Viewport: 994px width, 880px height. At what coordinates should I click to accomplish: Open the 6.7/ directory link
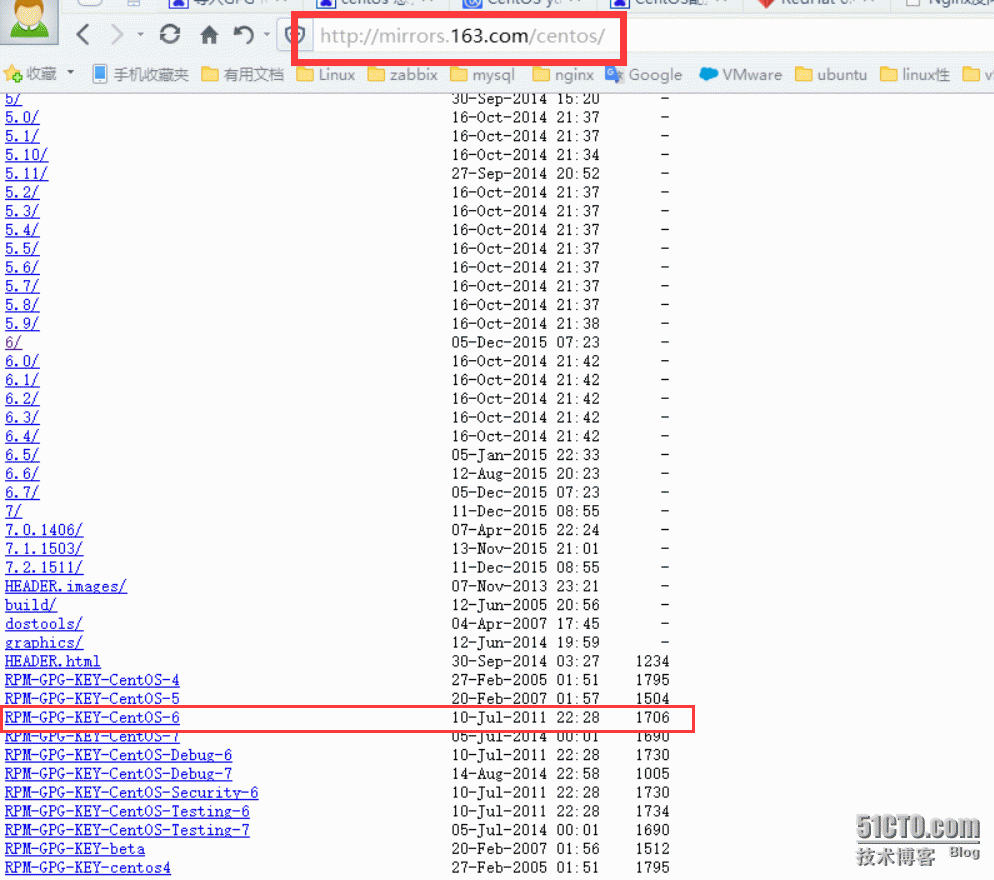[22, 493]
